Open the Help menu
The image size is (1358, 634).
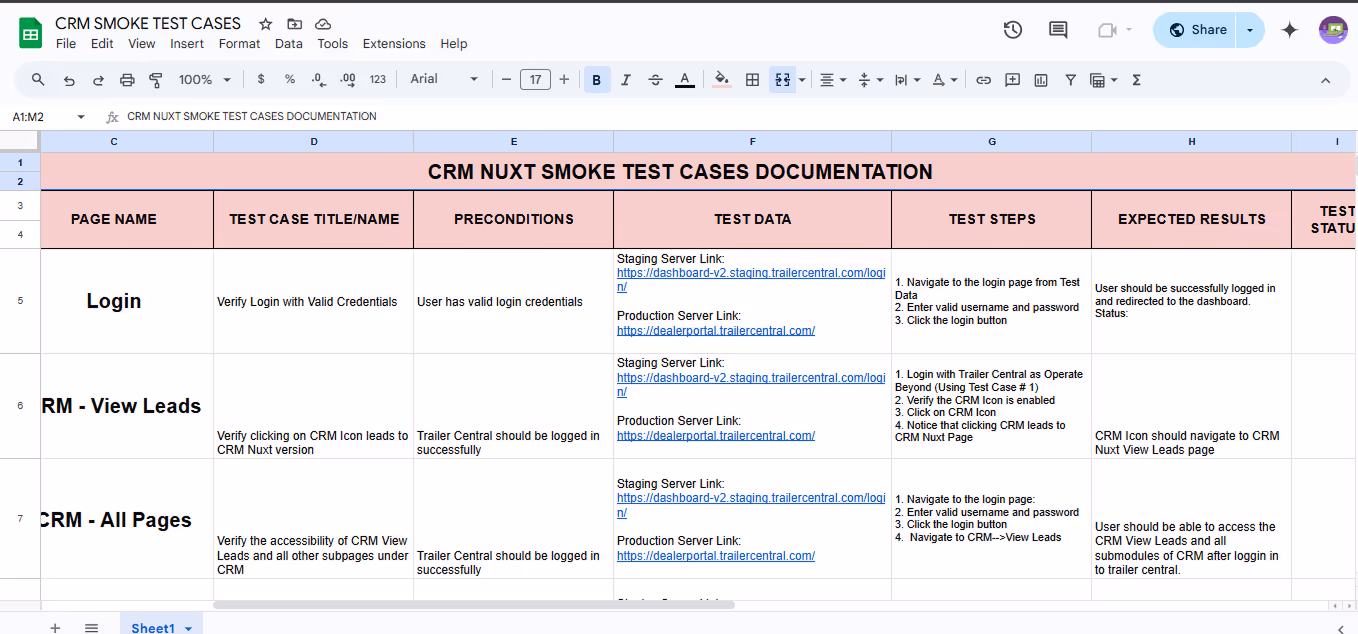pyautogui.click(x=454, y=44)
